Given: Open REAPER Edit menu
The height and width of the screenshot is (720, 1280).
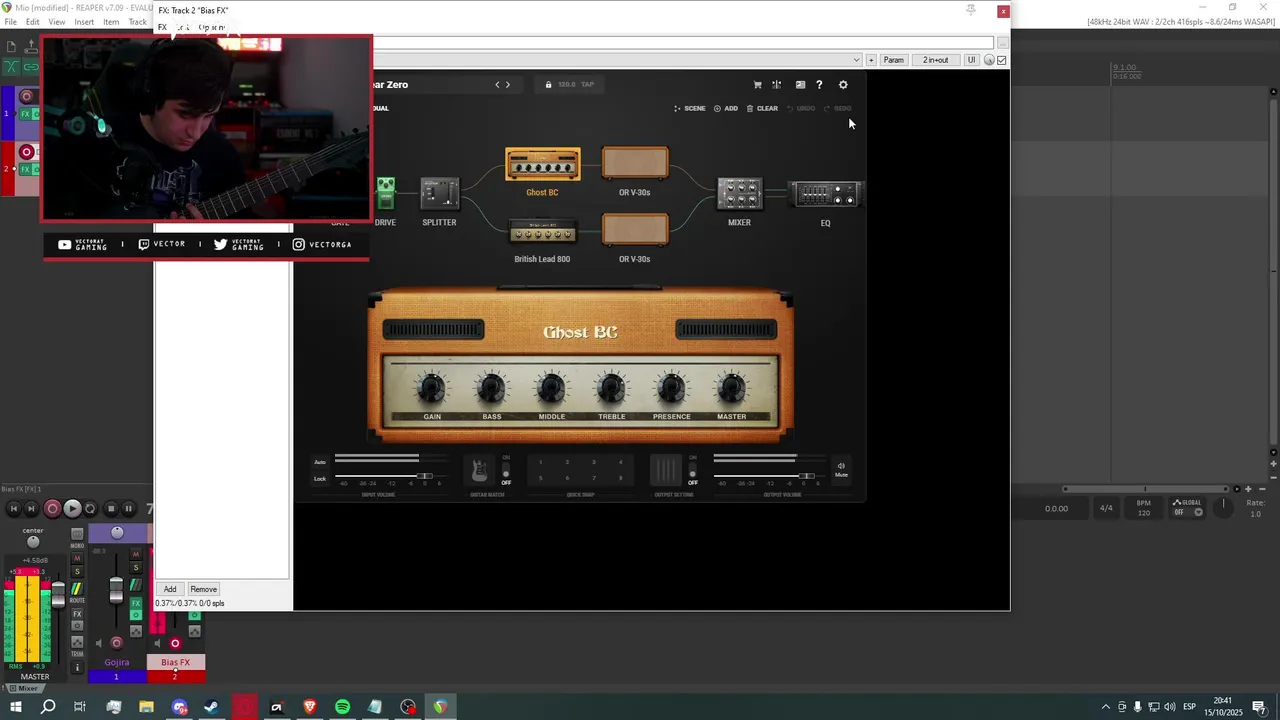Looking at the screenshot, I should pos(33,22).
